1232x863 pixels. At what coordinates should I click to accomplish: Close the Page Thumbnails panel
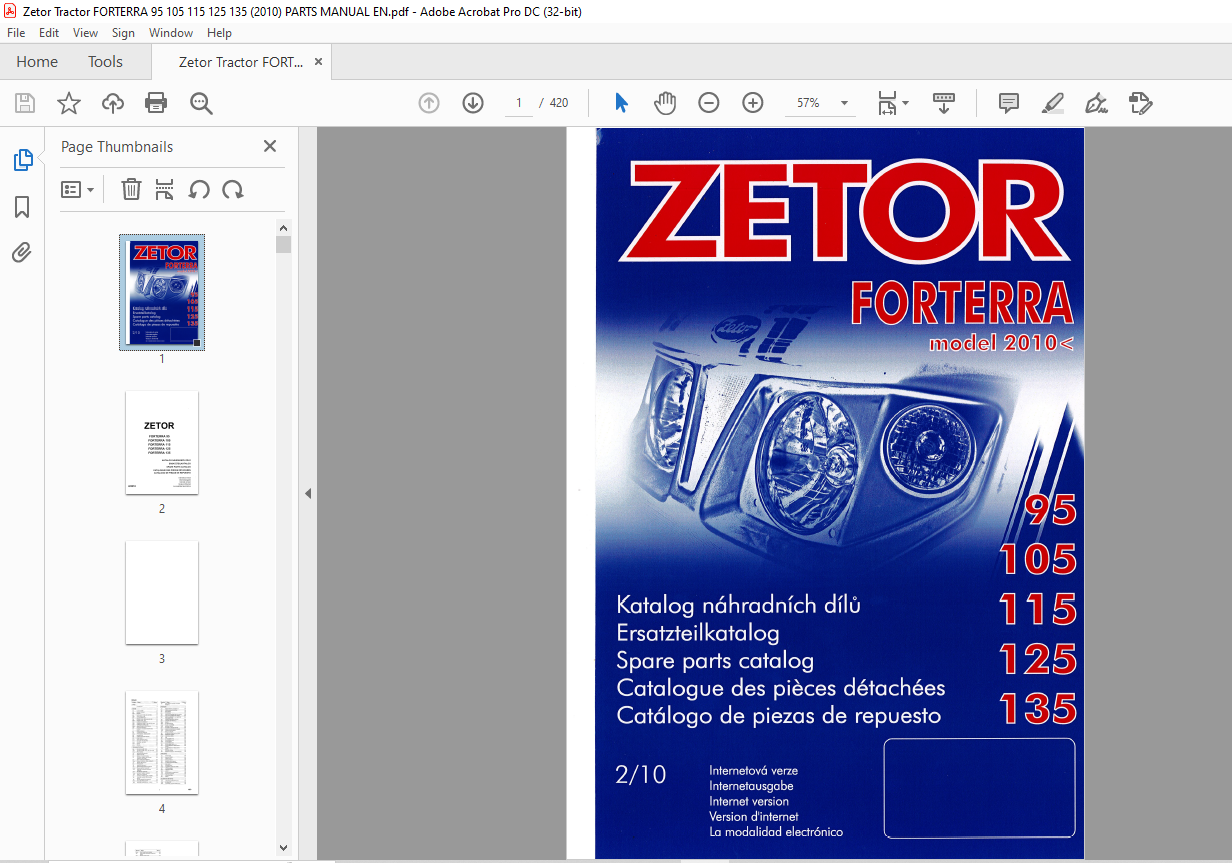tap(269, 146)
